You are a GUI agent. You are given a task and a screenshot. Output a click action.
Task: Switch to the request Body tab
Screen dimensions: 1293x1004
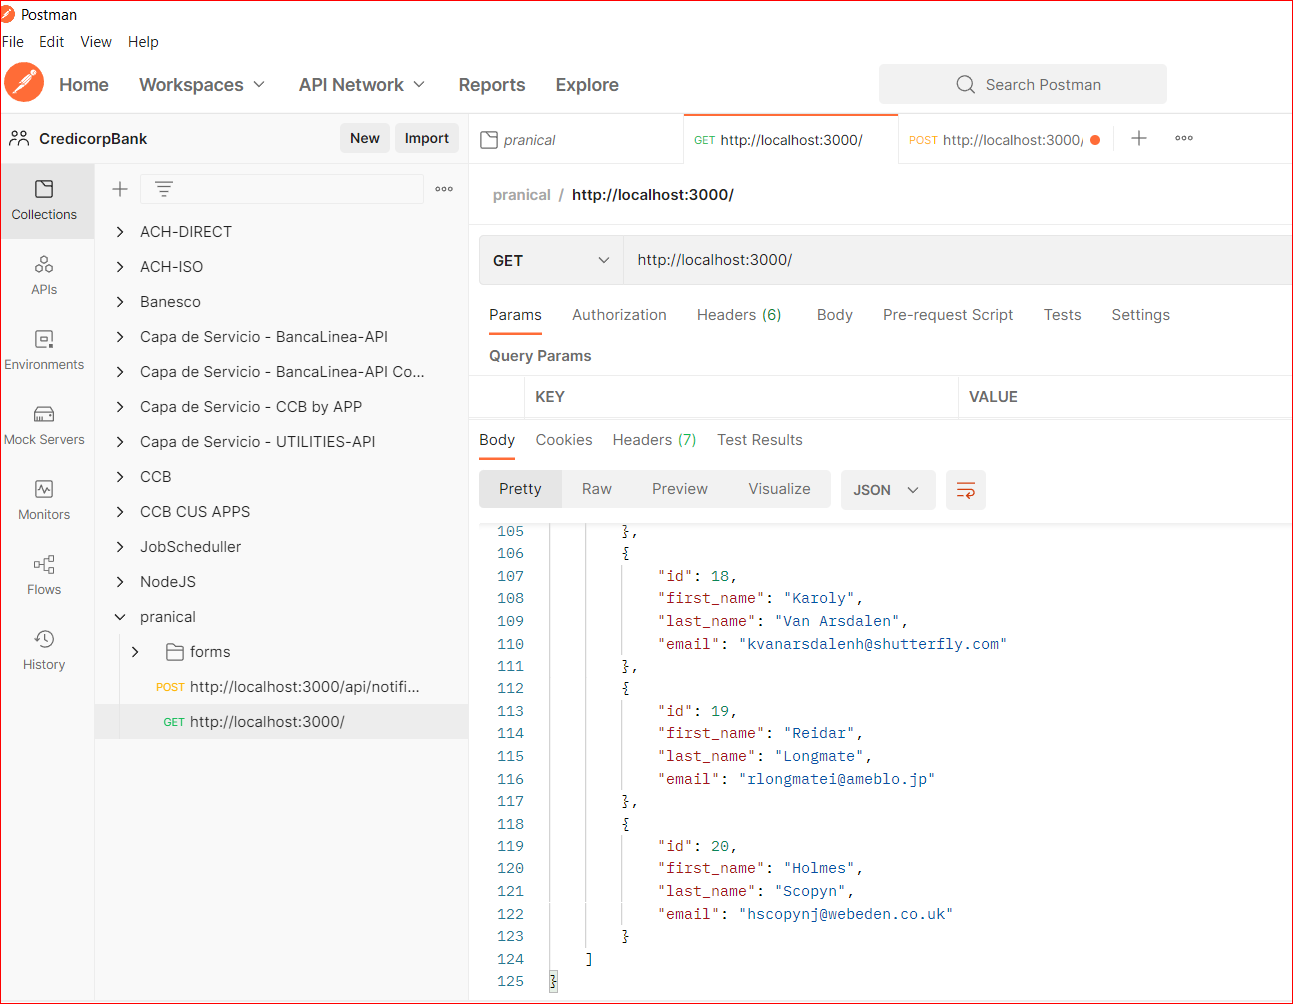[x=835, y=315]
